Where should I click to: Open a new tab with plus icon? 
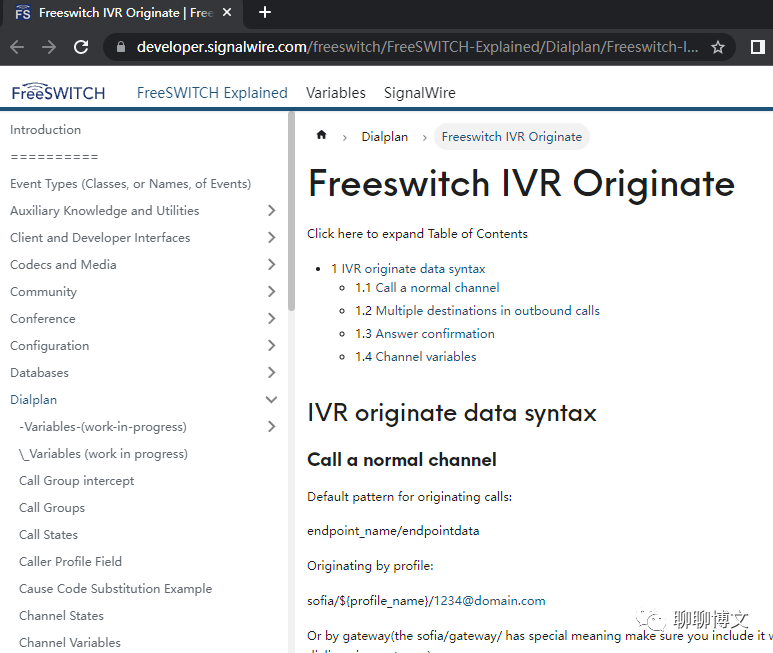click(x=265, y=12)
